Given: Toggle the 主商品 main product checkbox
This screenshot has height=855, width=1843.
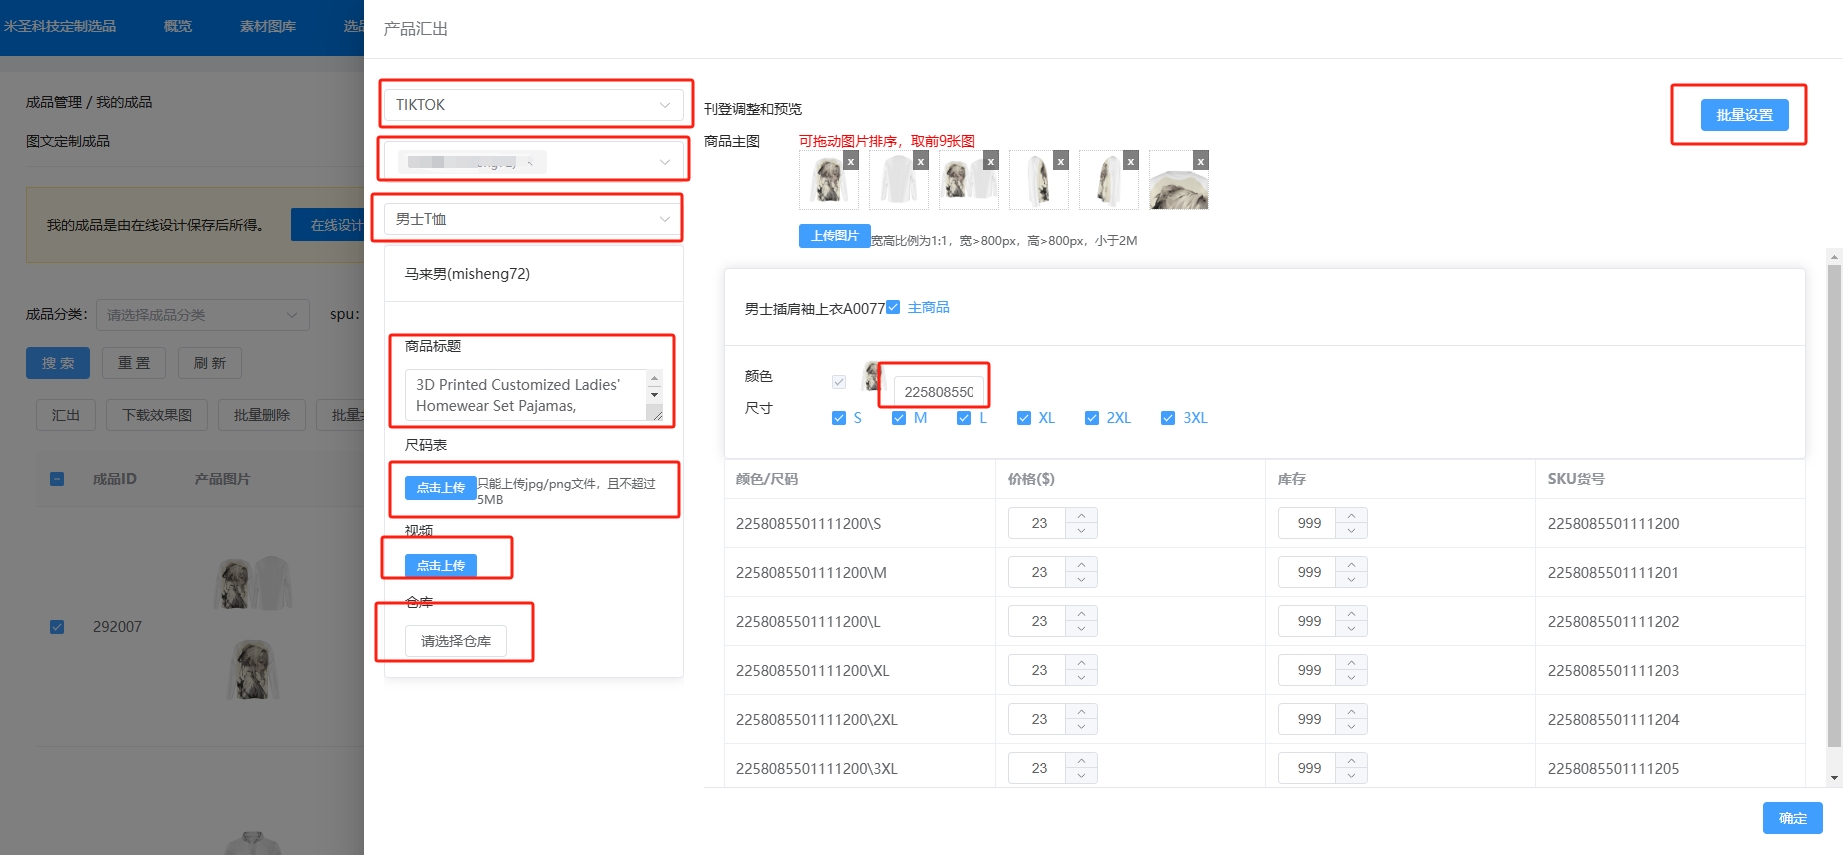Looking at the screenshot, I should click(893, 307).
